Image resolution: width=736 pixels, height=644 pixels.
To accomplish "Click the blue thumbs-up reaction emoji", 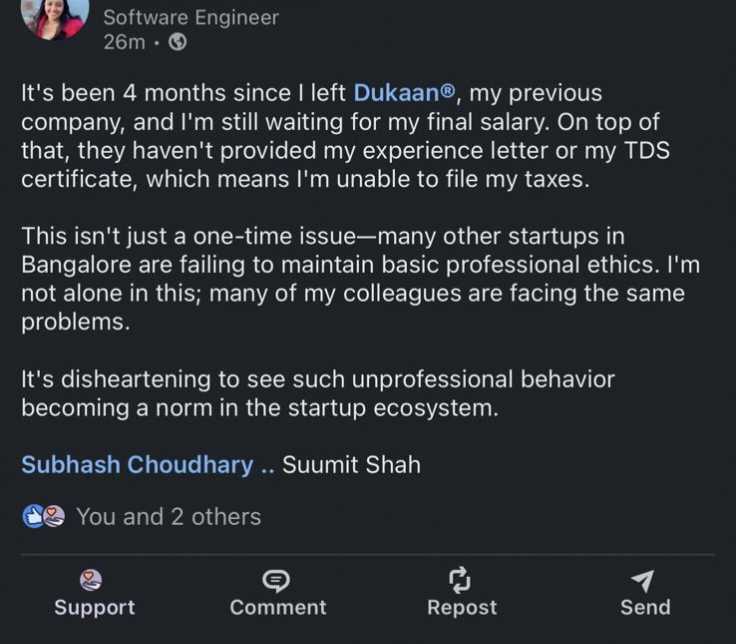I will tap(34, 516).
